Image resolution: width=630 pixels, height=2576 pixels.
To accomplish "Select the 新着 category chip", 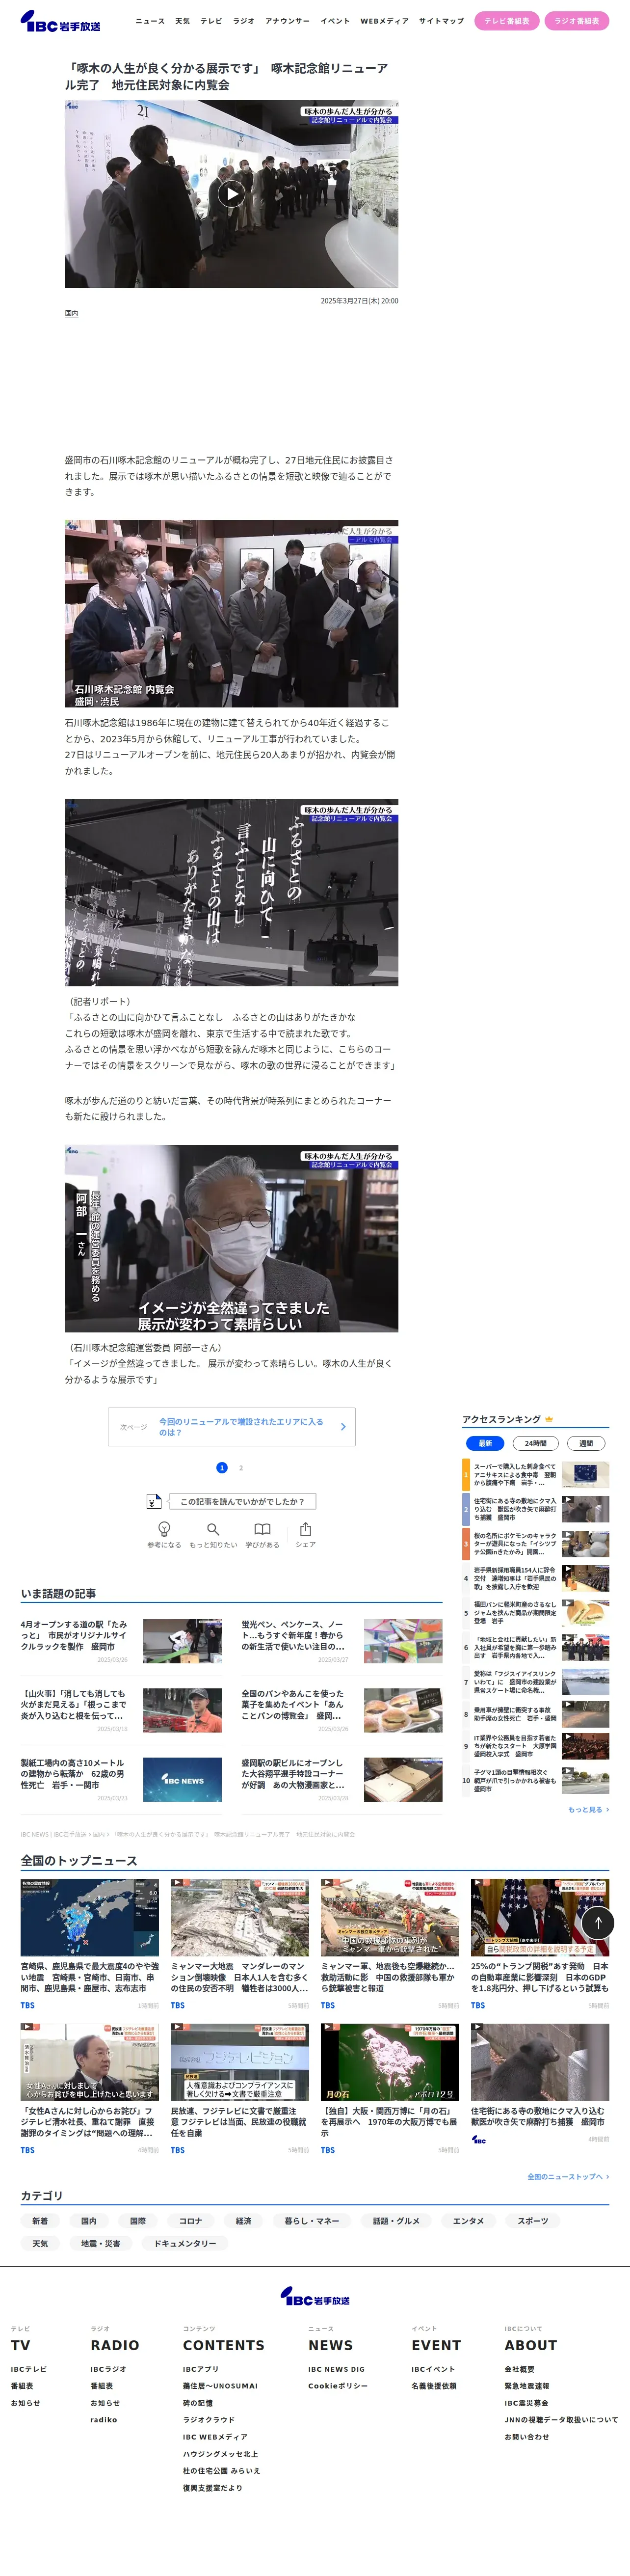I will click(40, 2221).
